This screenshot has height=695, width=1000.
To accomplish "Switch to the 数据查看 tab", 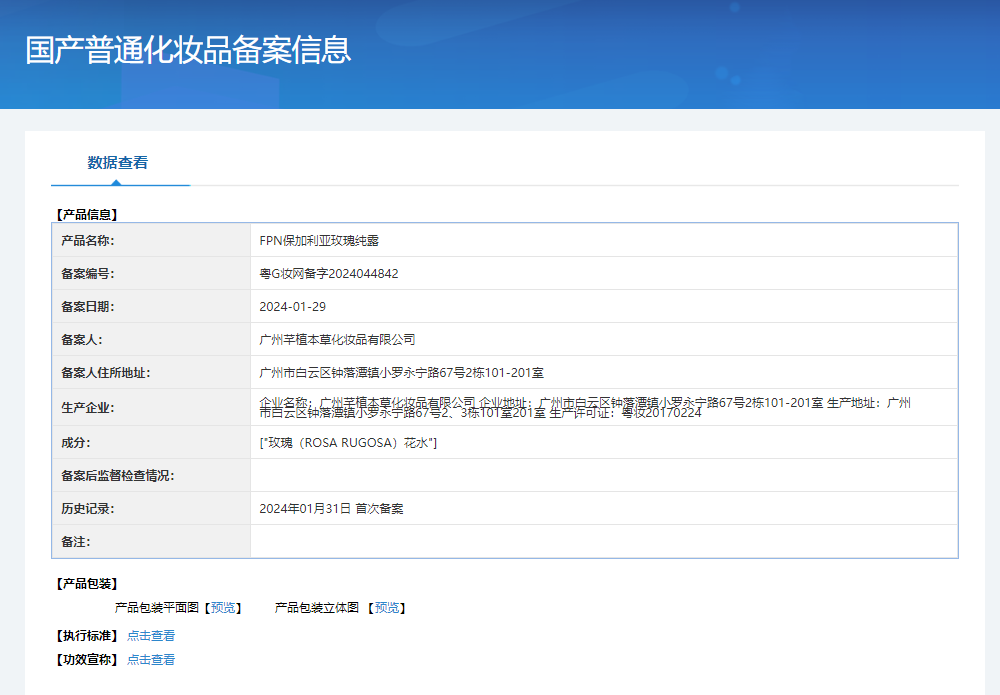I will [x=118, y=163].
